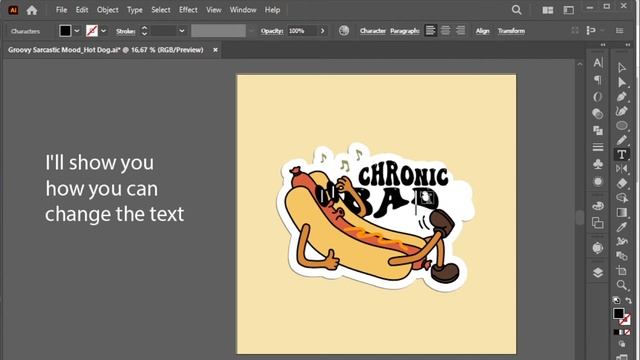Expand the fill color dropdown arrow

(x=77, y=31)
